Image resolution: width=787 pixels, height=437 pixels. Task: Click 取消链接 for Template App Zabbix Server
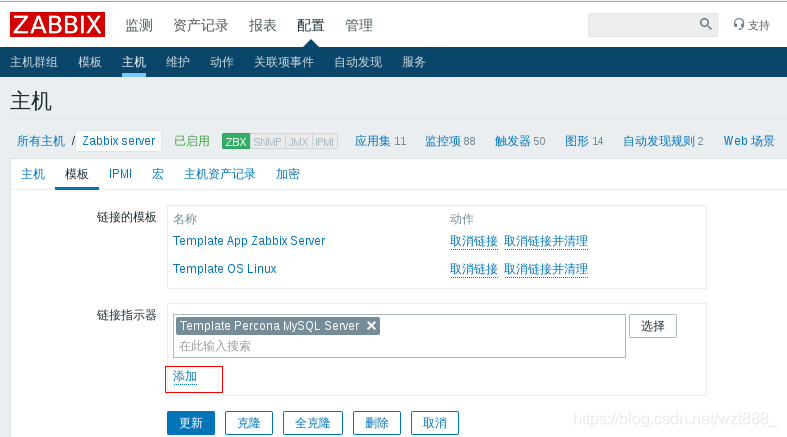474,241
